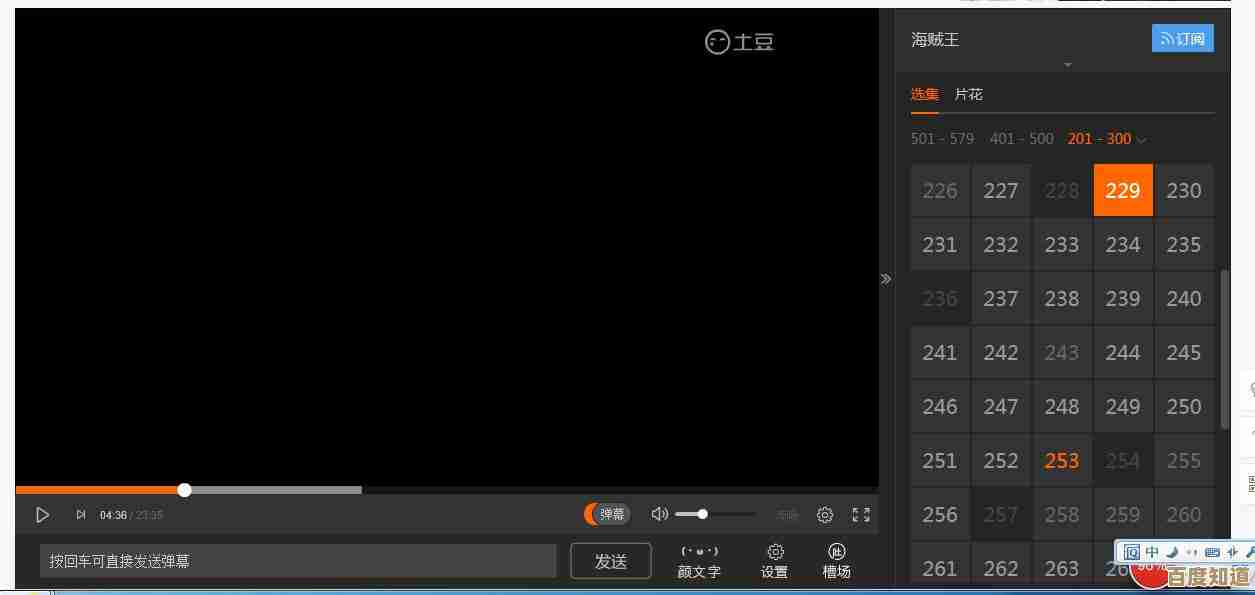Skip to the next episode
The height and width of the screenshot is (595, 1255).
tap(81, 515)
